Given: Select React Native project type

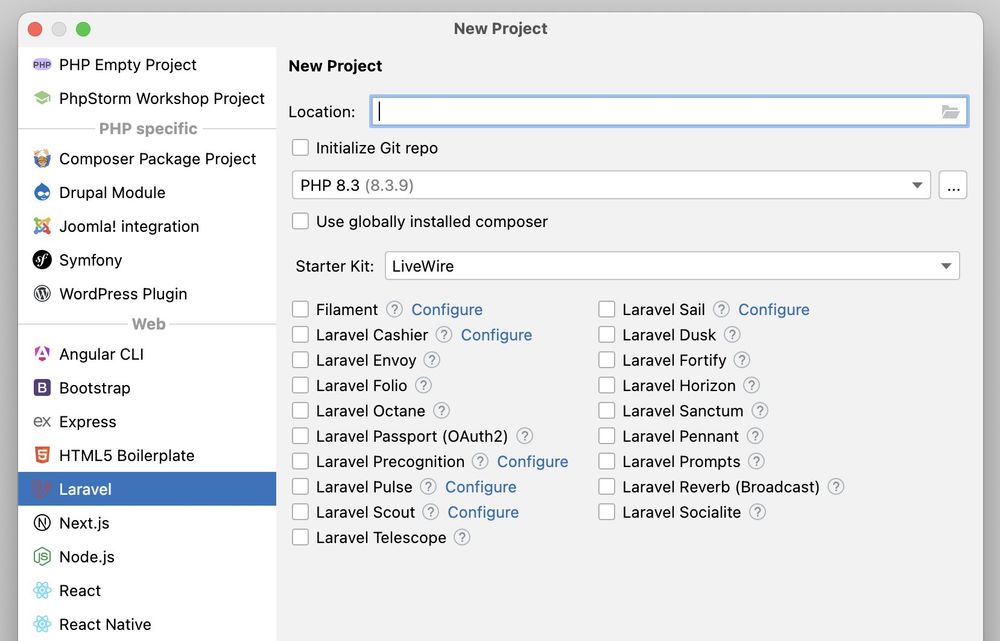Looking at the screenshot, I should 147,624.
